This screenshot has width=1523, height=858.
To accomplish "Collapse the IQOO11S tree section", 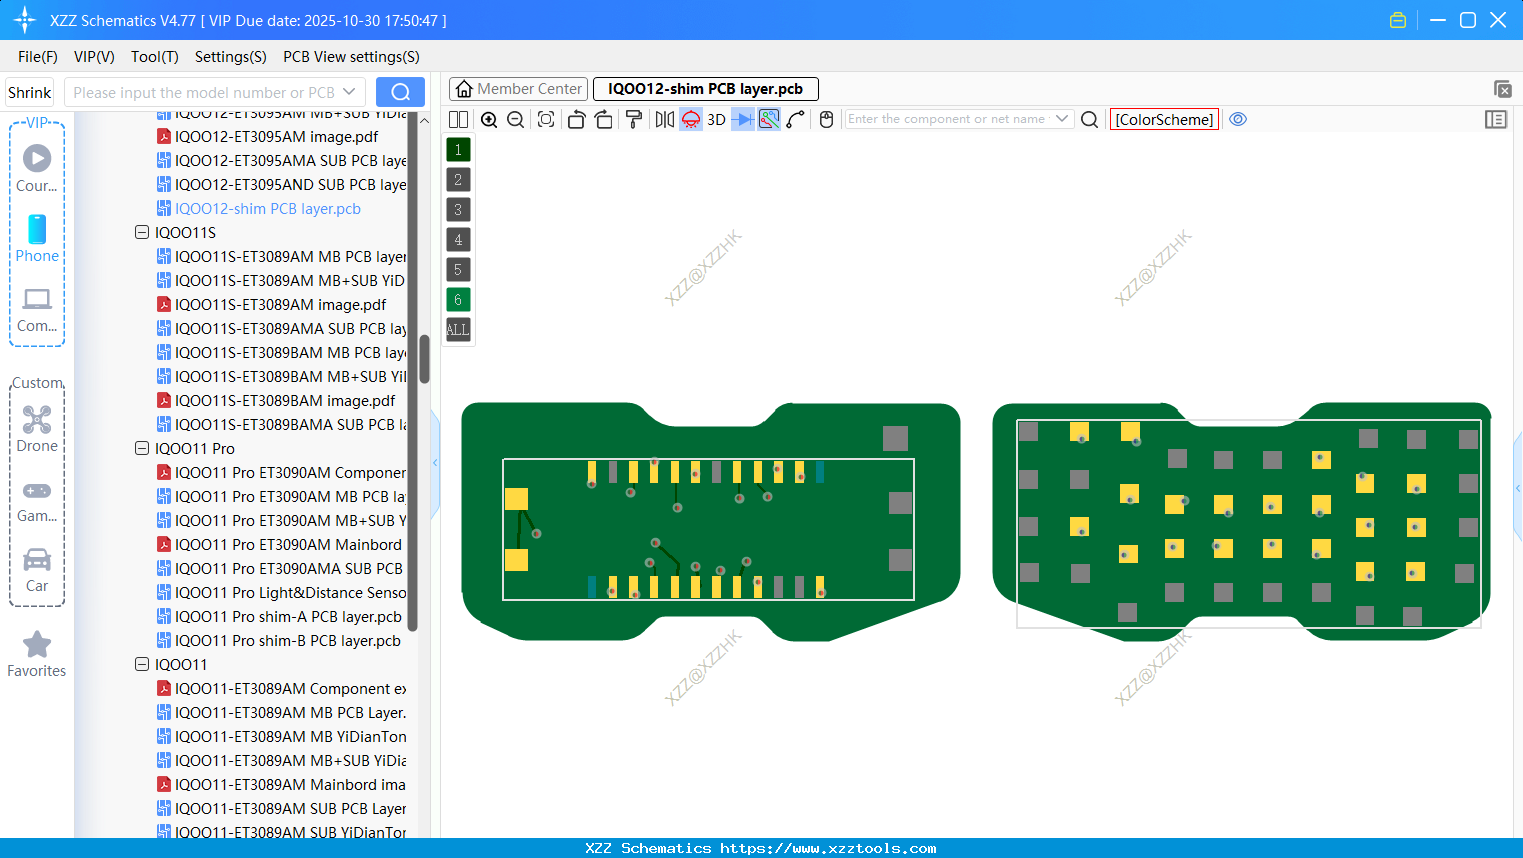I will pyautogui.click(x=141, y=232).
